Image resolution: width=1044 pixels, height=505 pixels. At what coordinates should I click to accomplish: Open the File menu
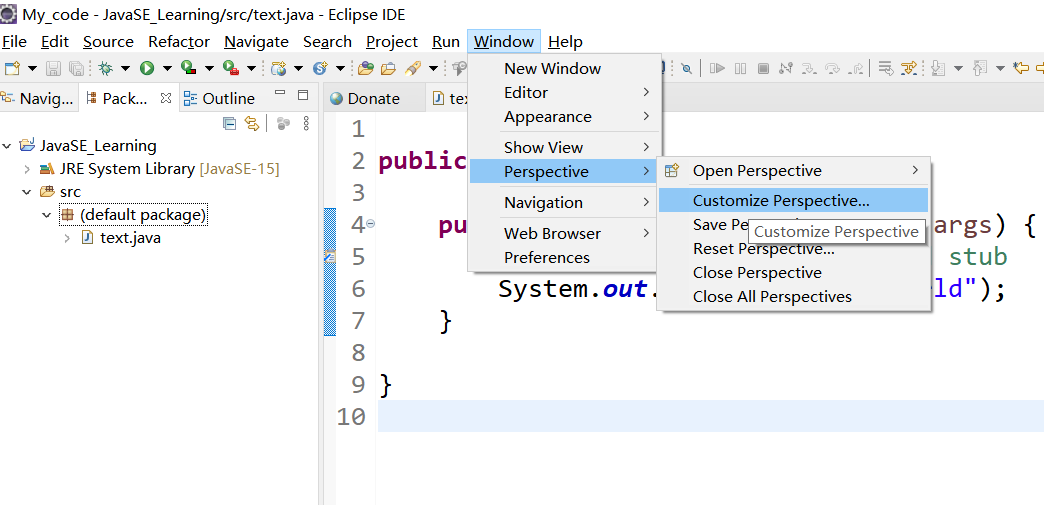pos(14,42)
